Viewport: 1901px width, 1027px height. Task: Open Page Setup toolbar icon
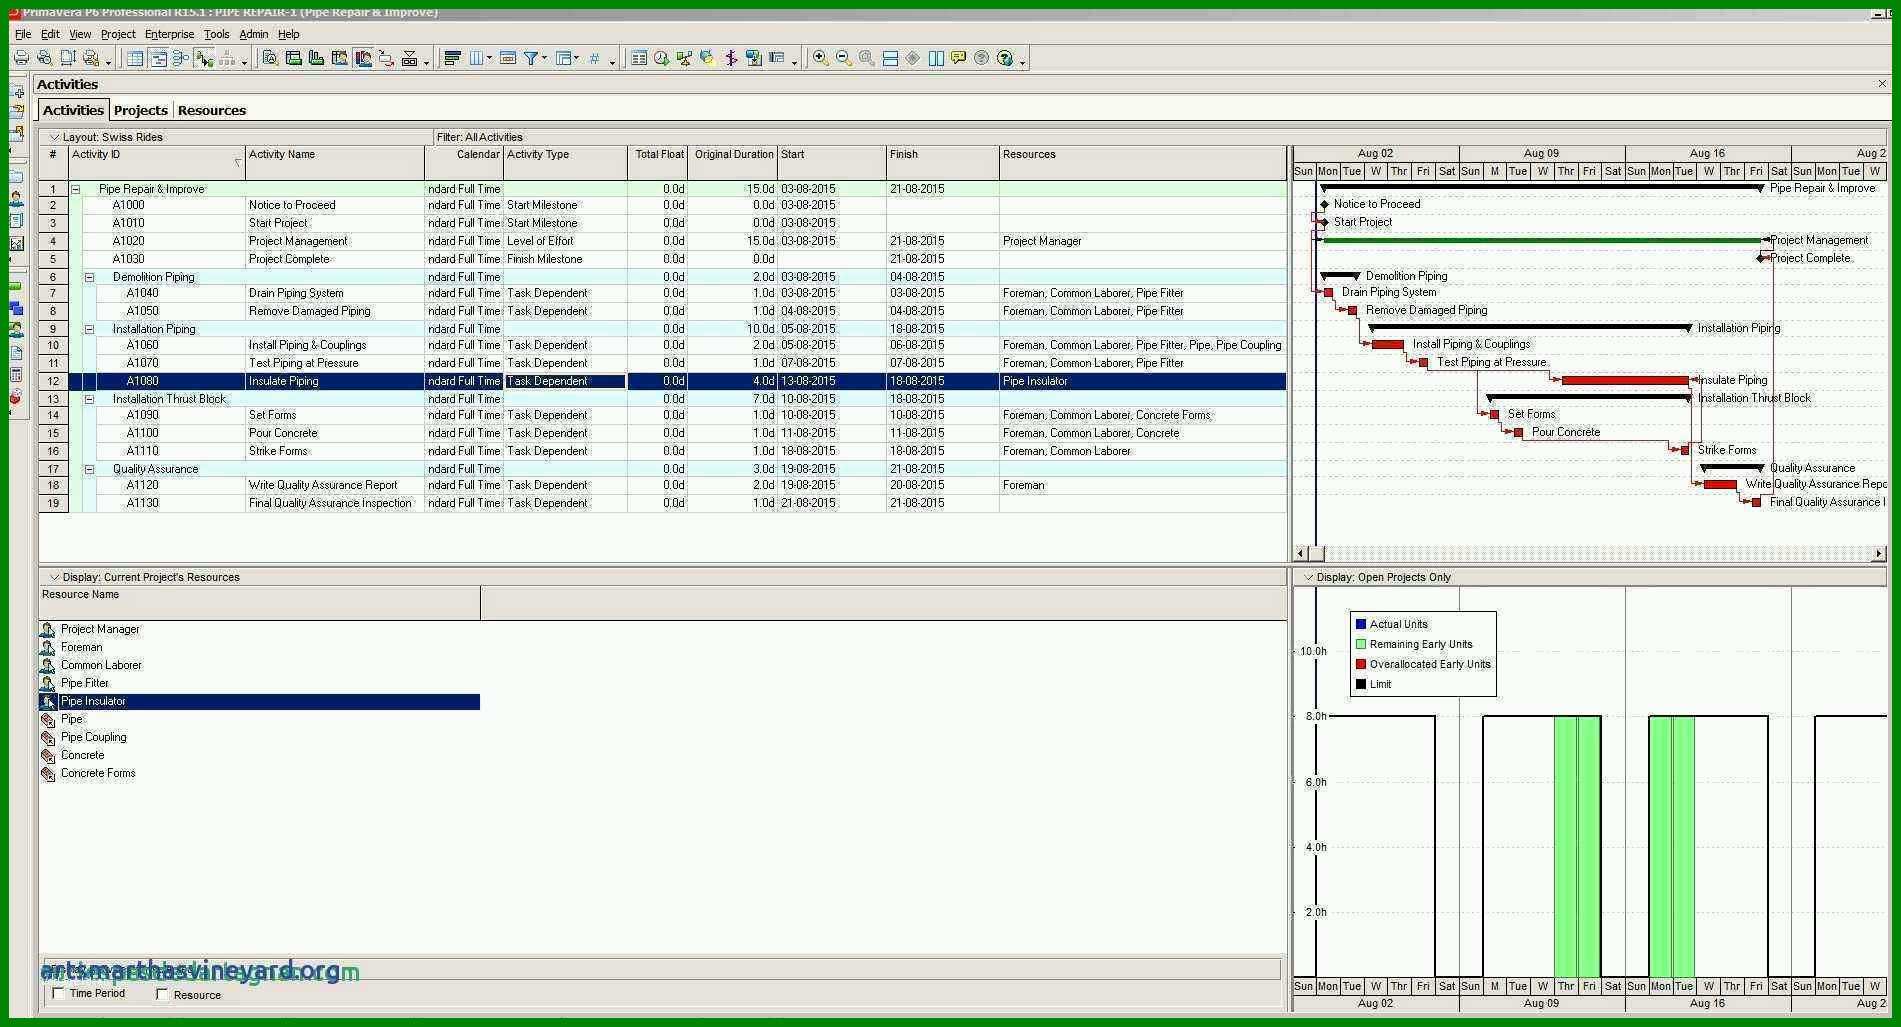click(x=67, y=58)
